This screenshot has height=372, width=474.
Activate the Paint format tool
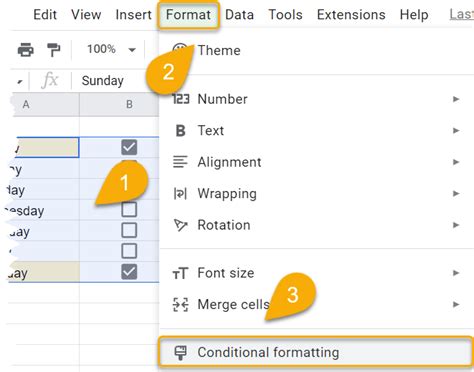[53, 50]
